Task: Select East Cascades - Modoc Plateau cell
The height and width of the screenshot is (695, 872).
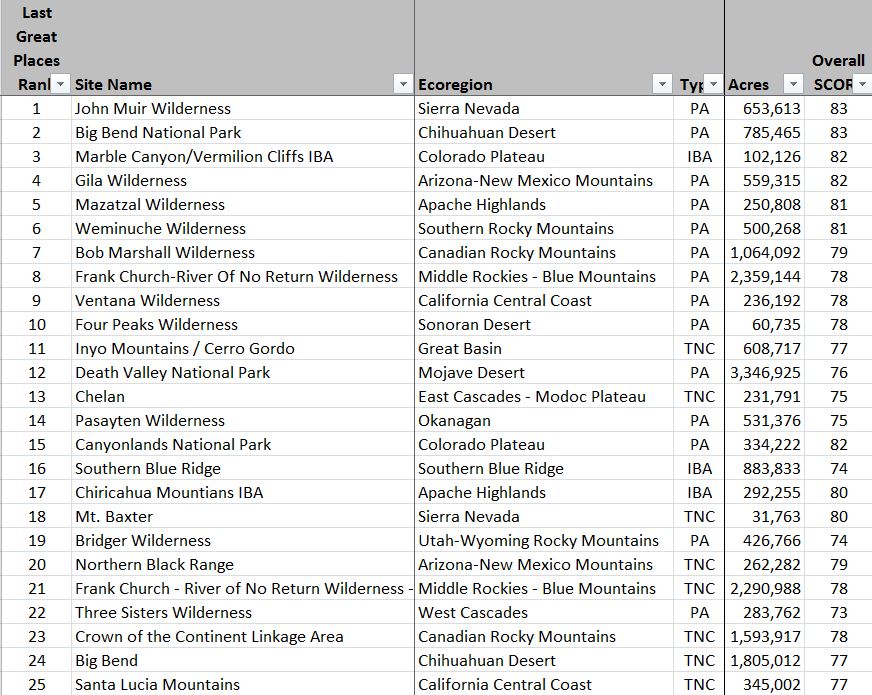Action: pyautogui.click(x=544, y=396)
